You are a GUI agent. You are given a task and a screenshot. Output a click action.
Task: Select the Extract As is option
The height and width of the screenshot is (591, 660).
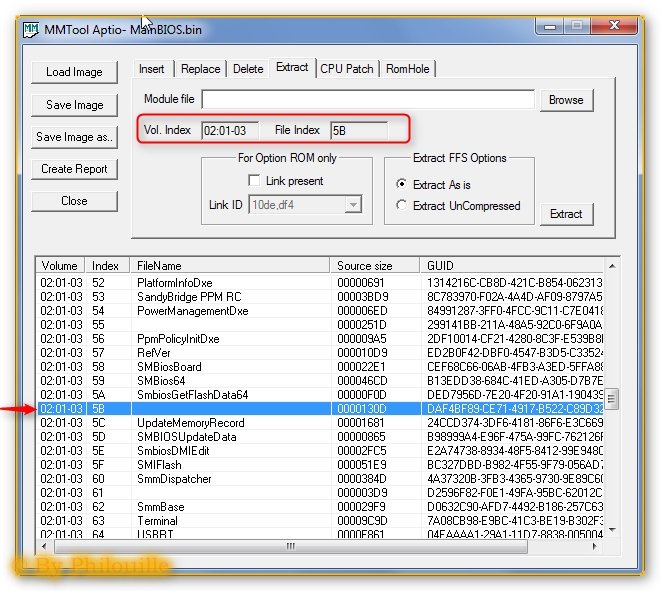click(x=402, y=184)
